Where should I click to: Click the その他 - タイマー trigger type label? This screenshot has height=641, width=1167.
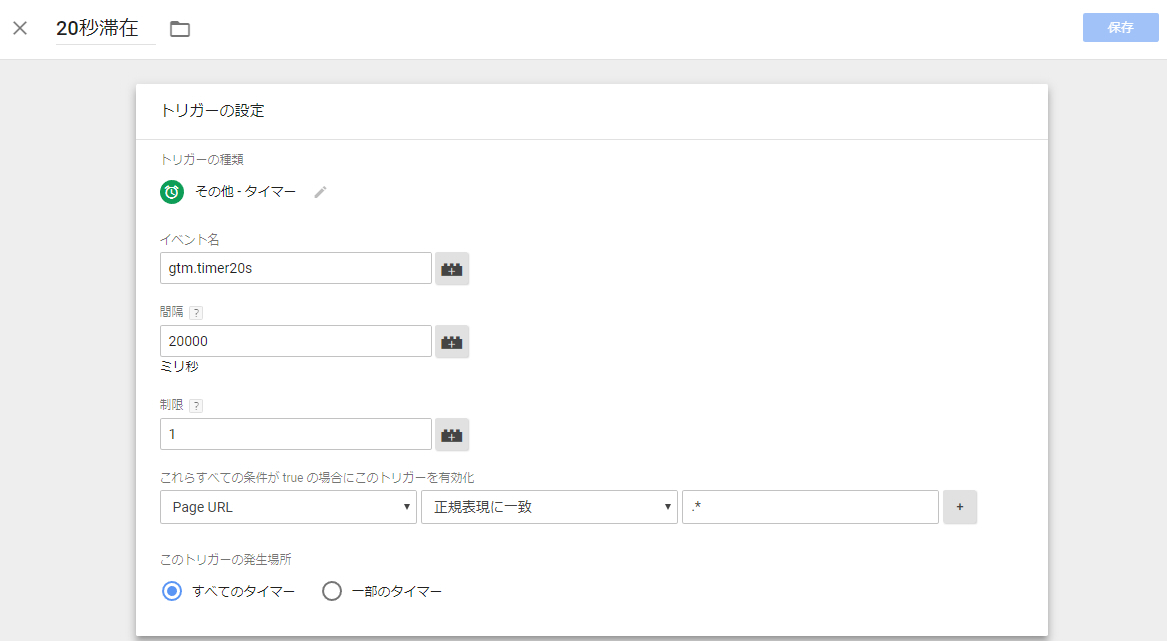point(246,192)
